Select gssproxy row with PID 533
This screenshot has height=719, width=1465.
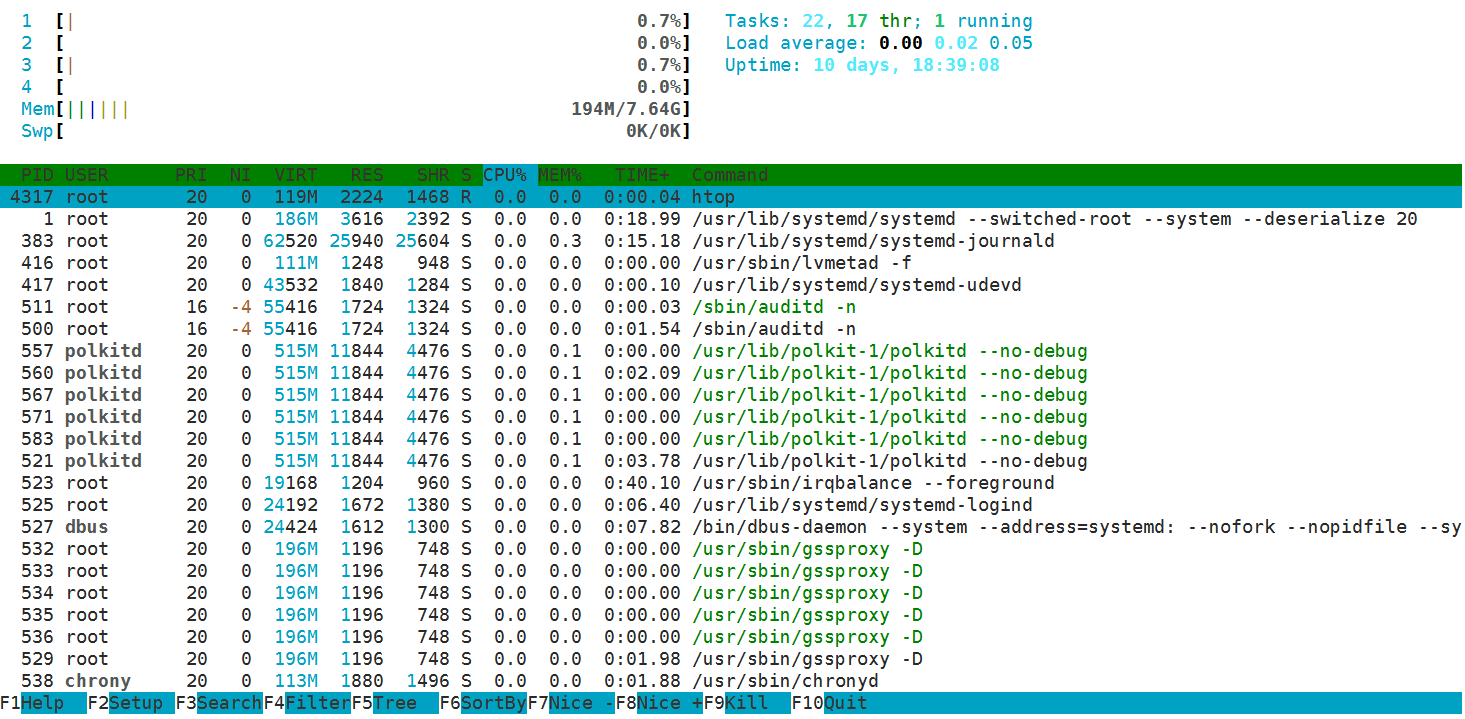click(x=731, y=571)
